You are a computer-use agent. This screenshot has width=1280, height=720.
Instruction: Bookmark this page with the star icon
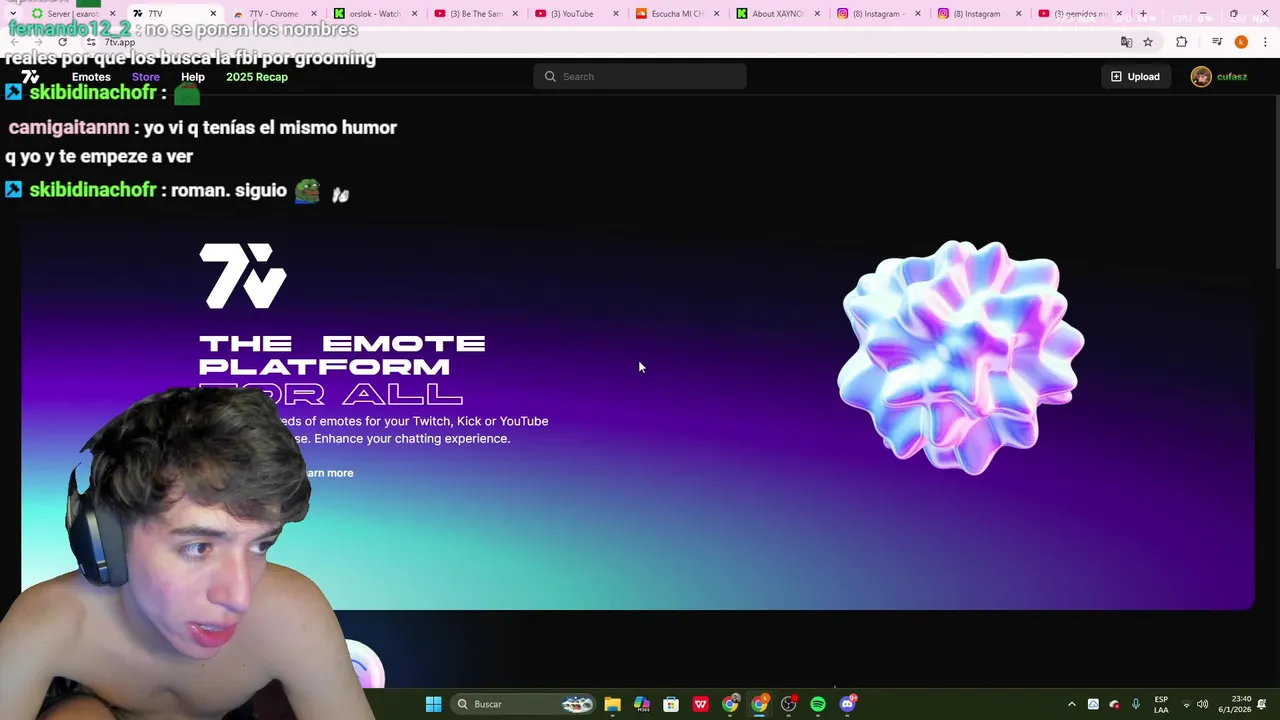click(1148, 42)
